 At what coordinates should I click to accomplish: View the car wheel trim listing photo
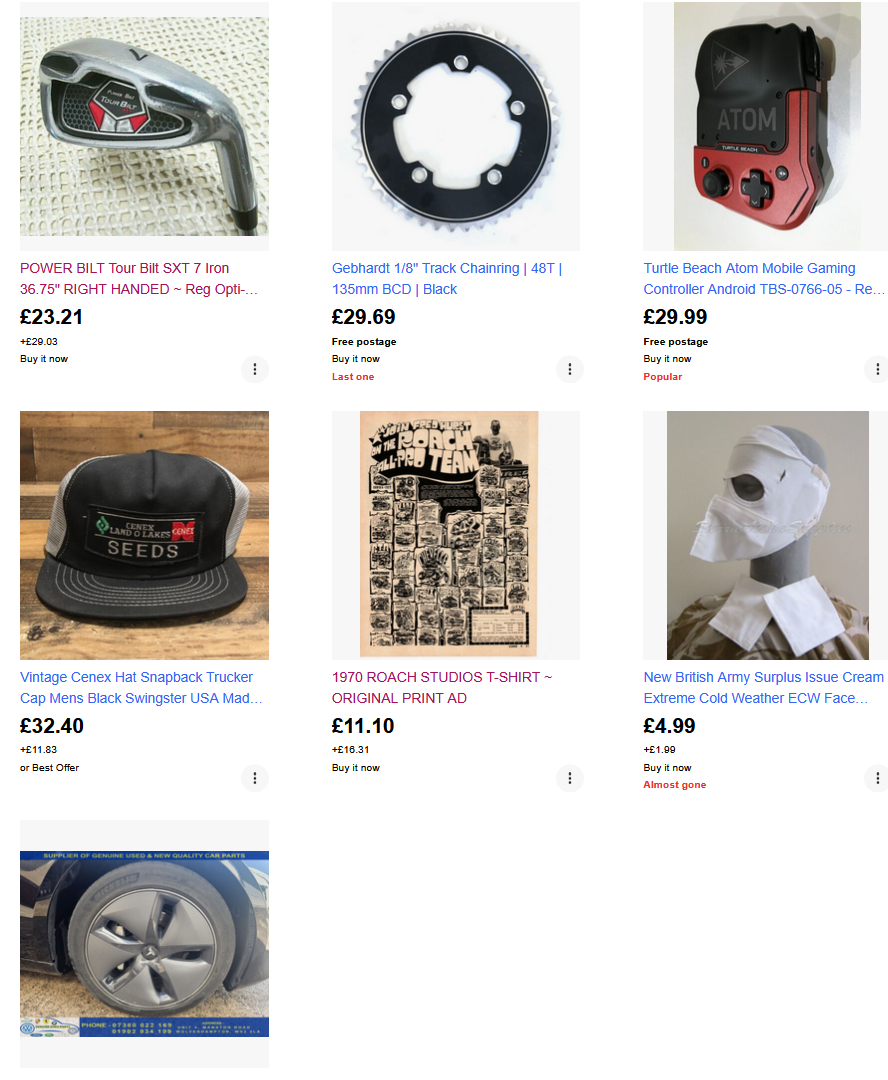(x=144, y=944)
